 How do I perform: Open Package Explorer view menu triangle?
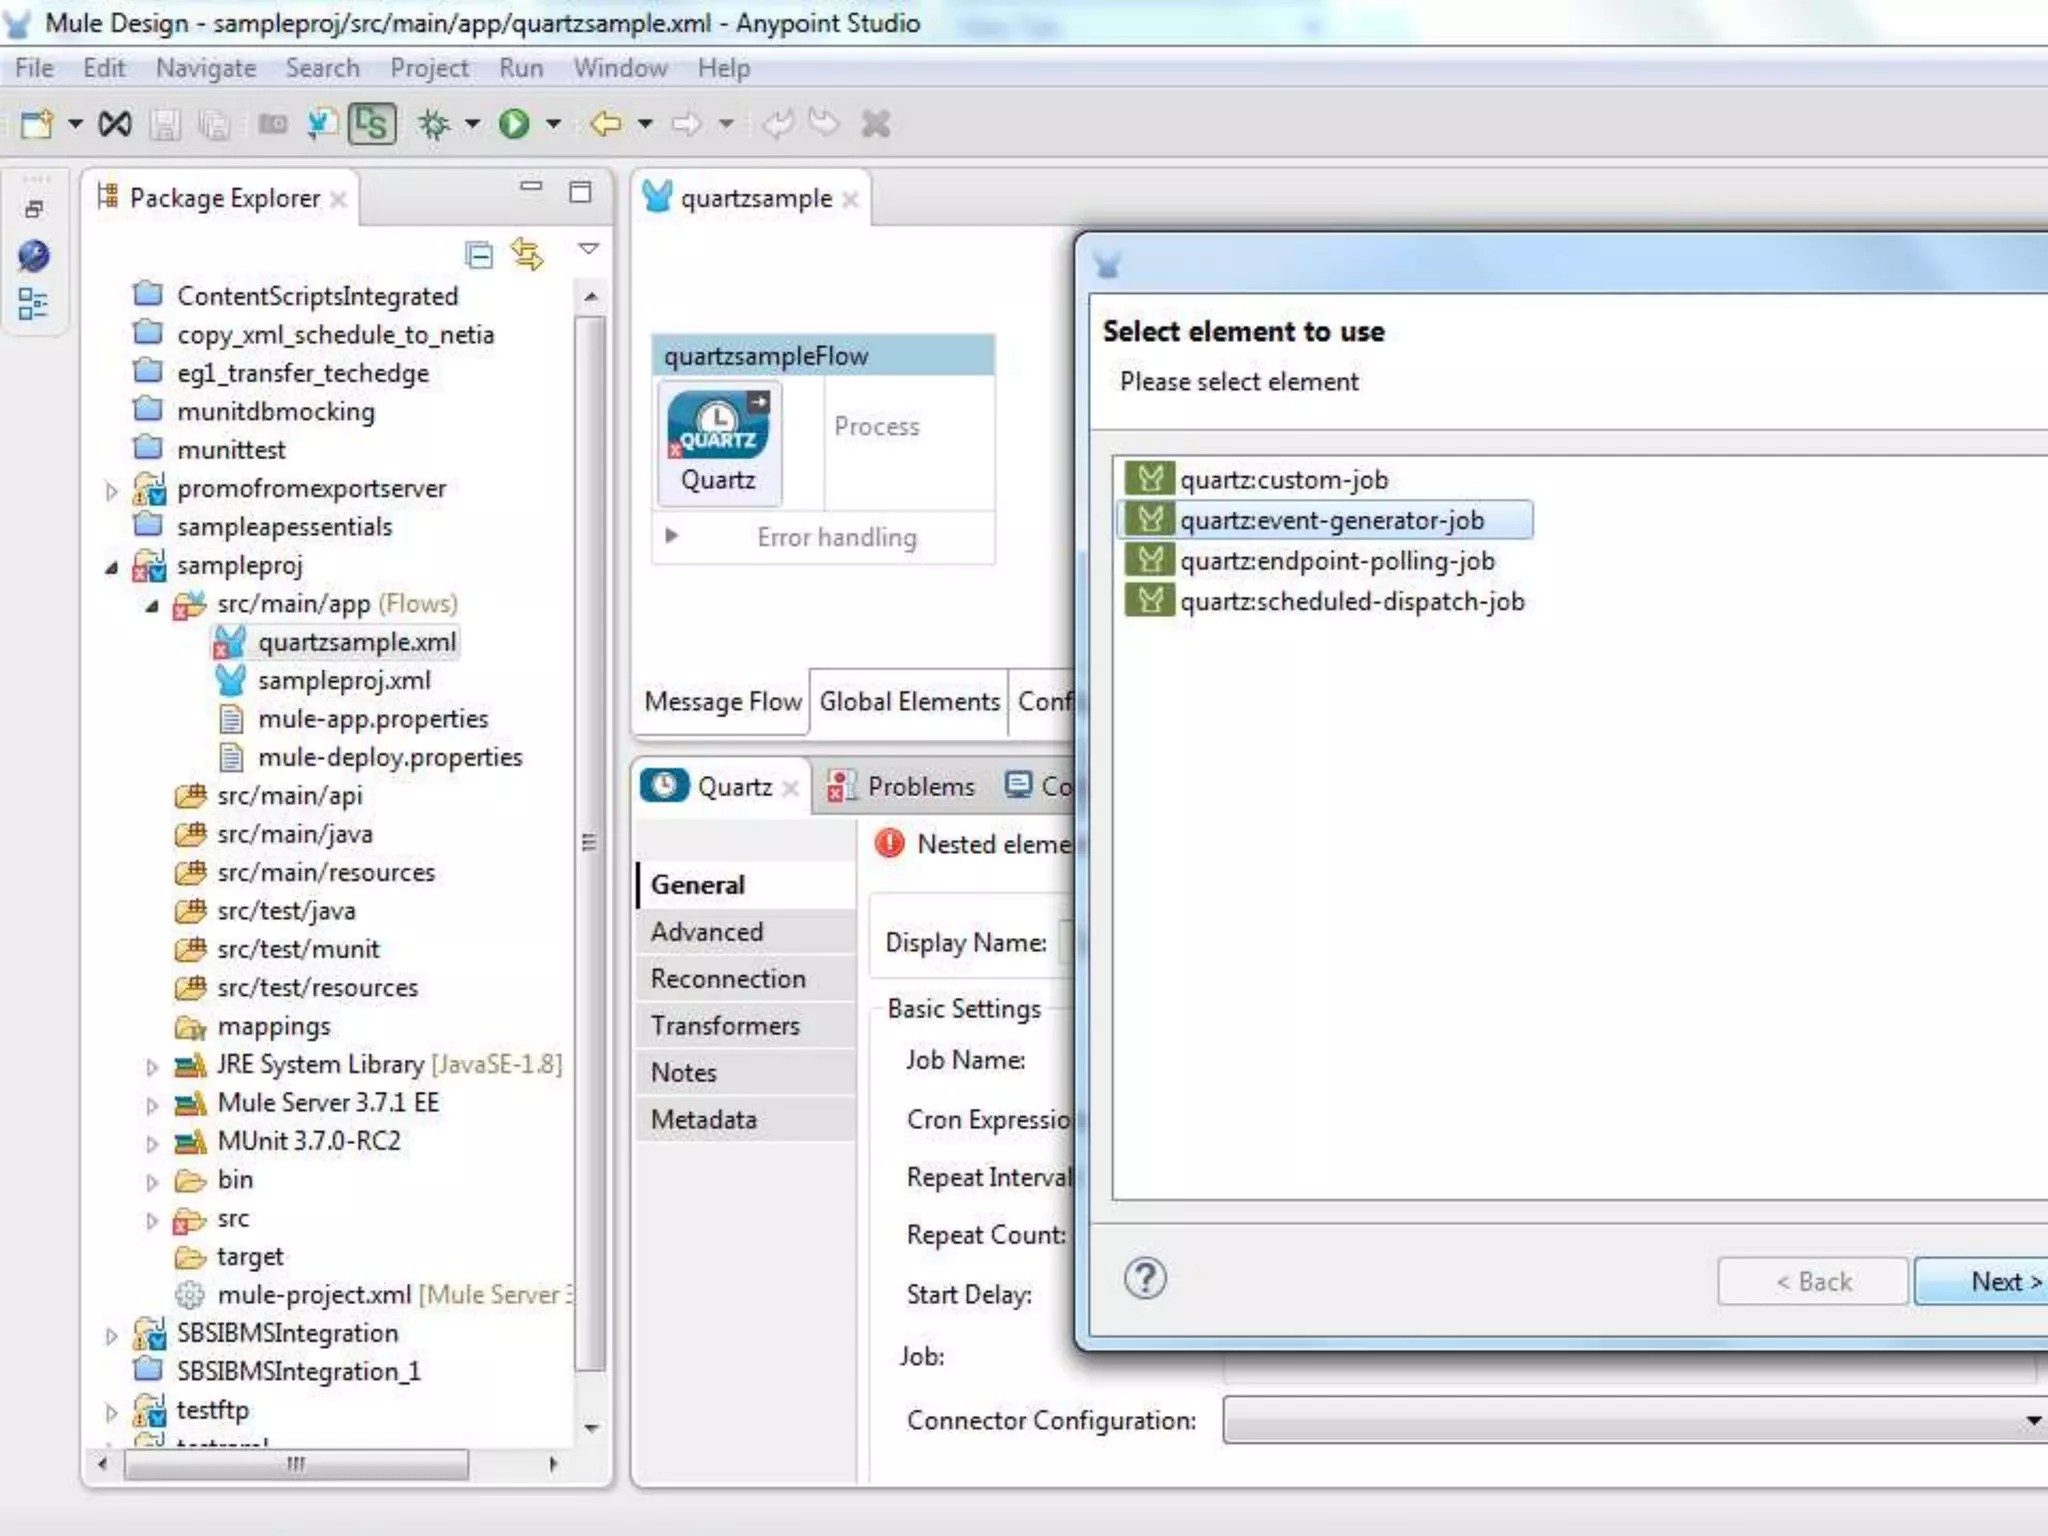(588, 248)
